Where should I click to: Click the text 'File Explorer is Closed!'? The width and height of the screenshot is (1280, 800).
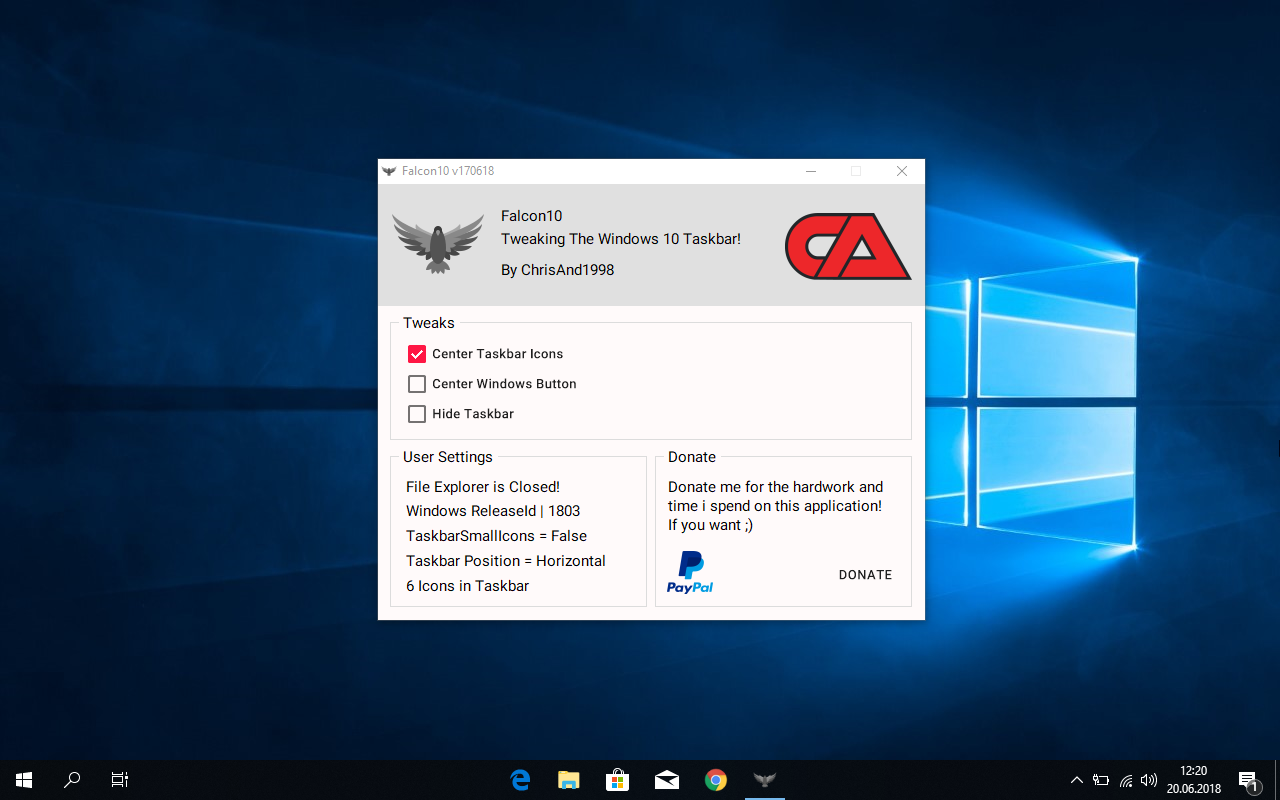click(483, 487)
